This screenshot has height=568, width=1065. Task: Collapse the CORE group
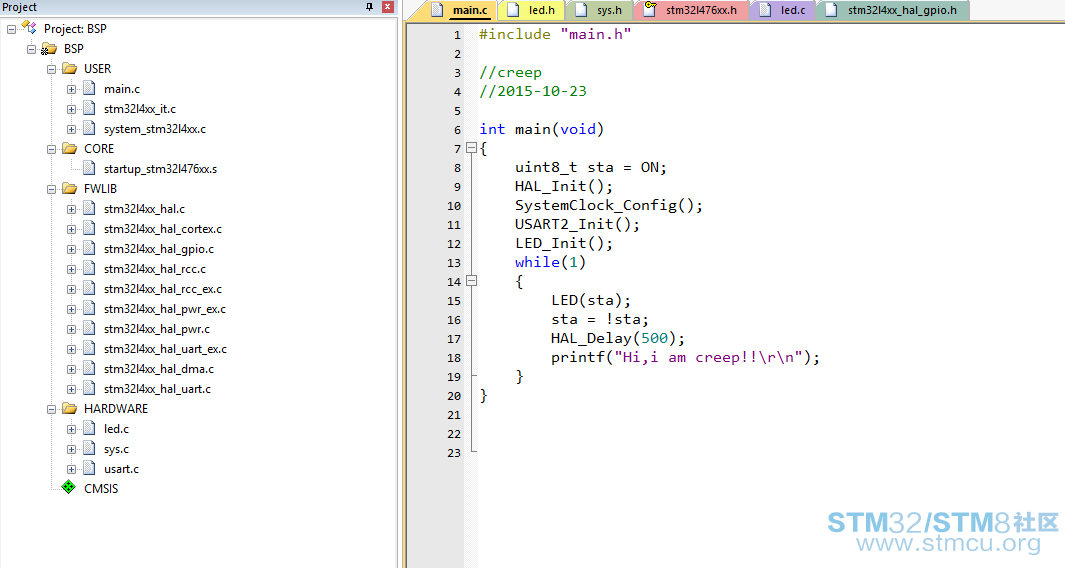(x=52, y=149)
